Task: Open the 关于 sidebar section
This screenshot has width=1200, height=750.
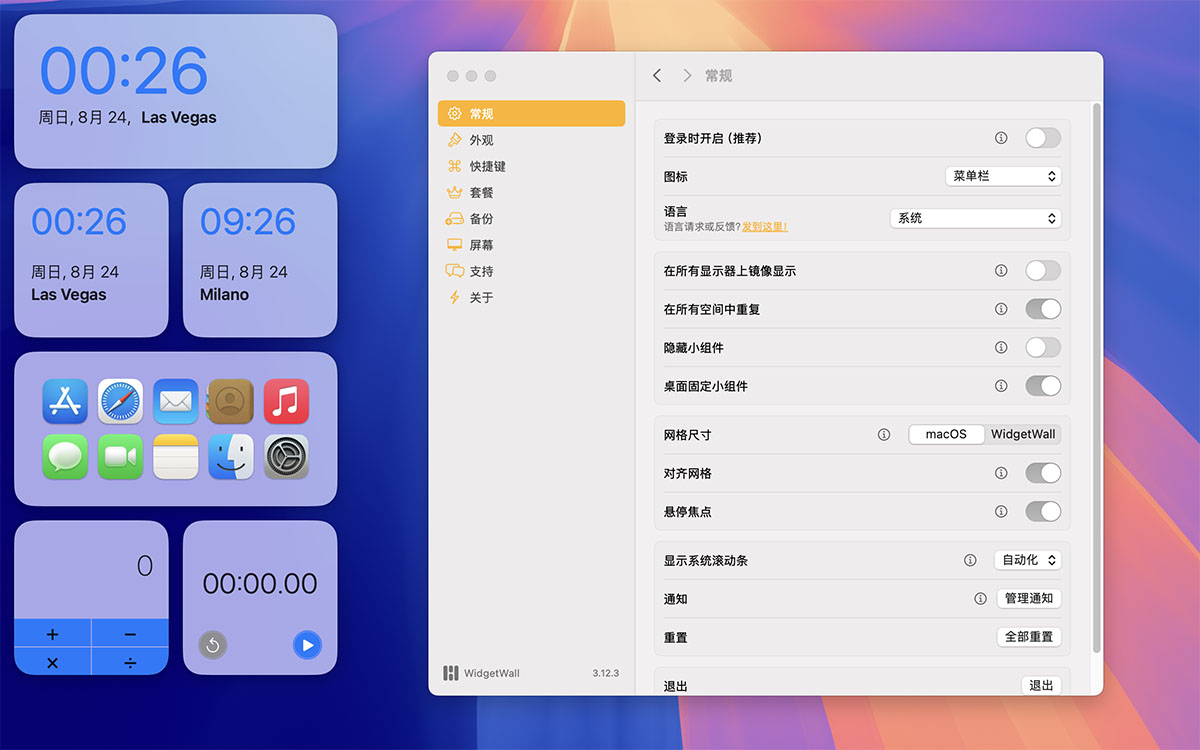Action: click(x=531, y=297)
